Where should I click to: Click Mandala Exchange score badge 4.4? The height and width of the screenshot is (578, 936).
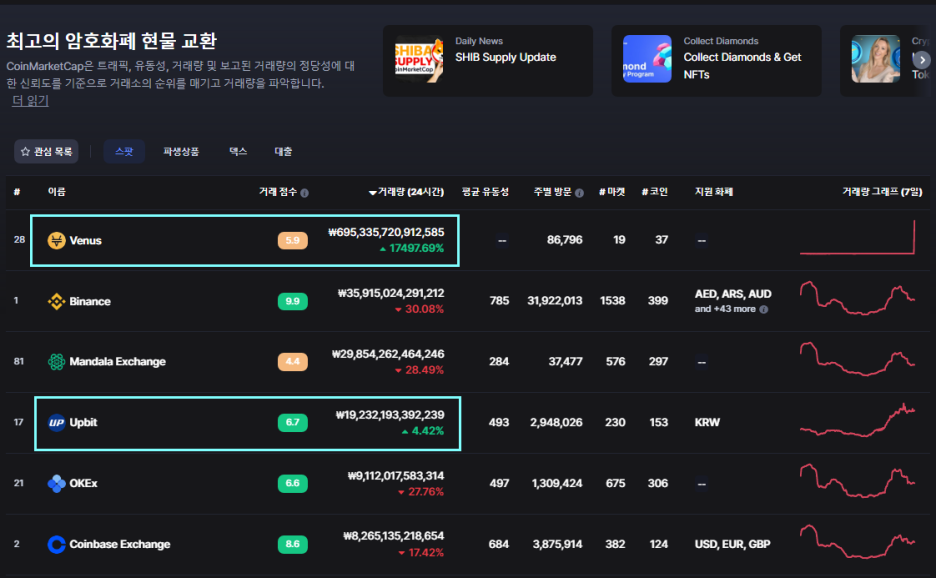(x=292, y=362)
